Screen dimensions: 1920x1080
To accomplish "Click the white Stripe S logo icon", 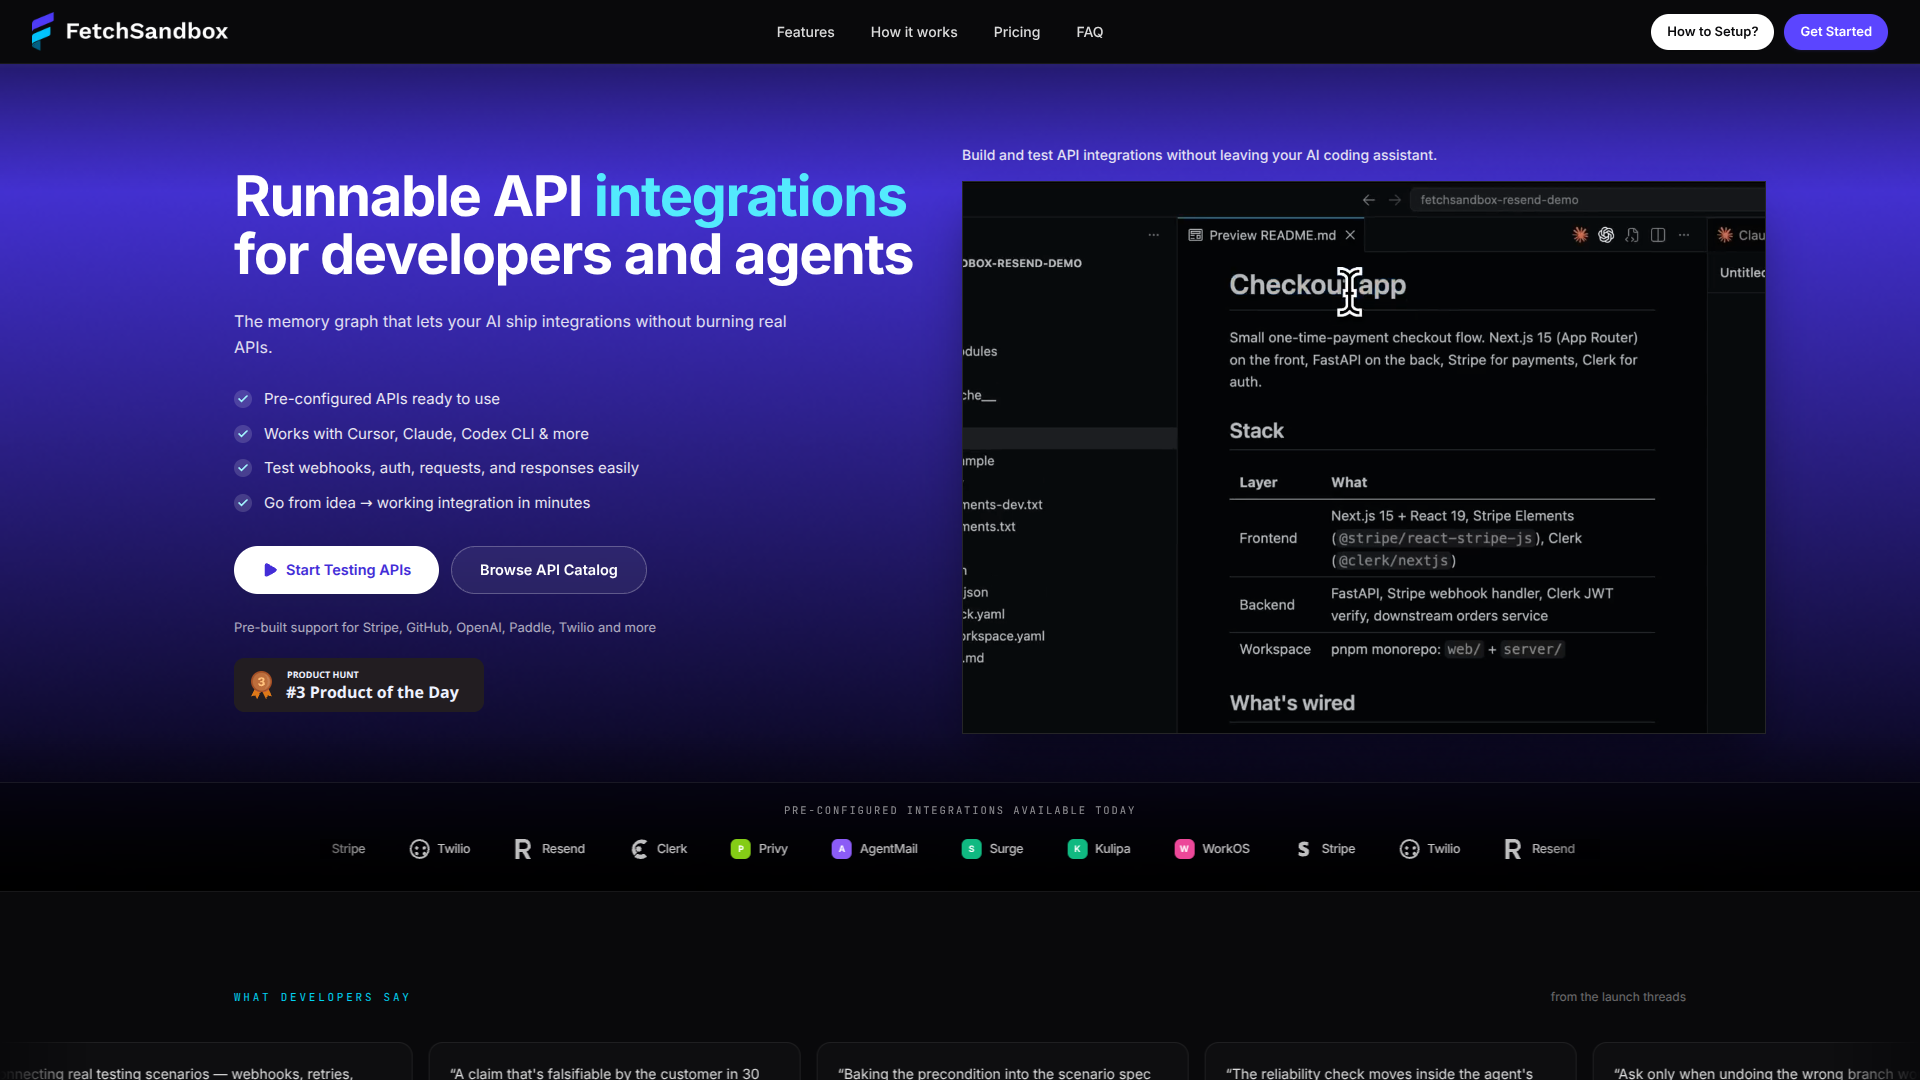I will coord(1303,849).
